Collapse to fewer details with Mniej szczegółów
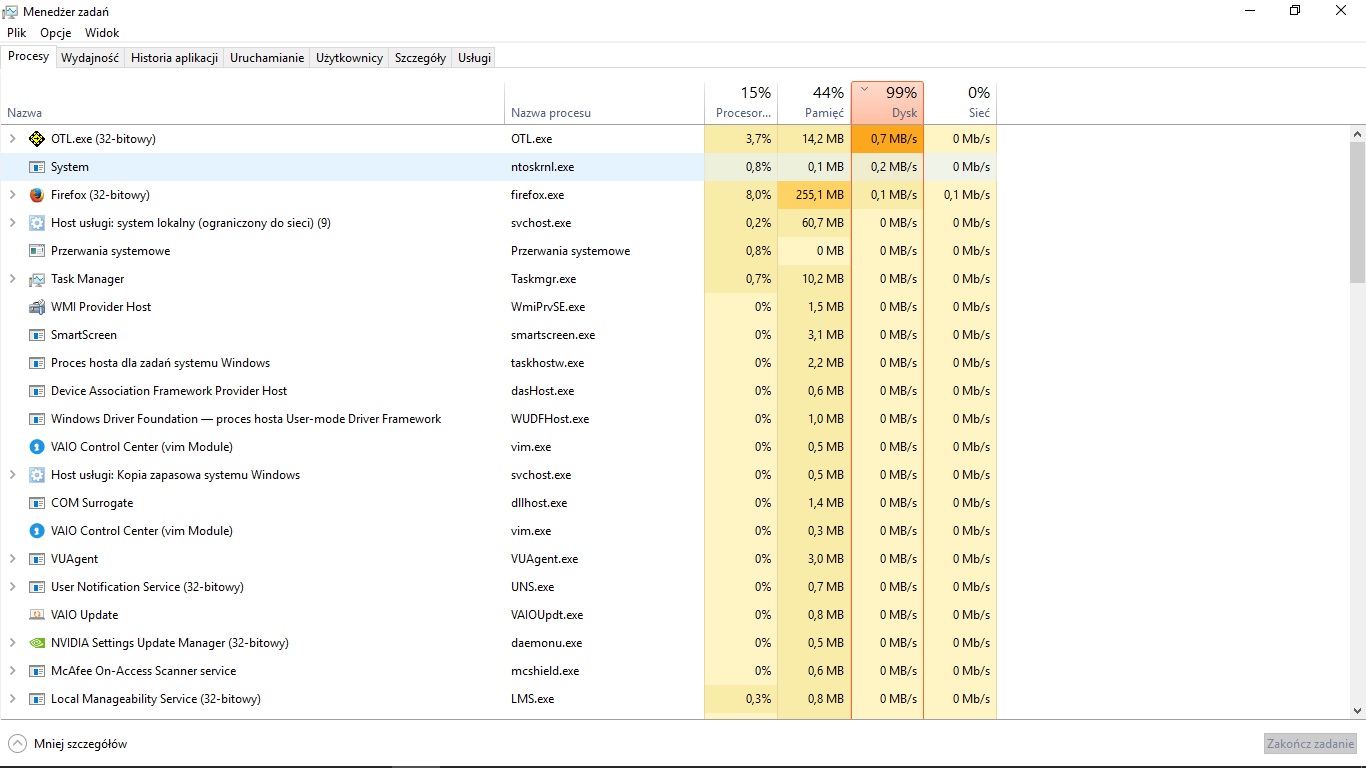Screen dimensions: 1366x768 [x=68, y=744]
